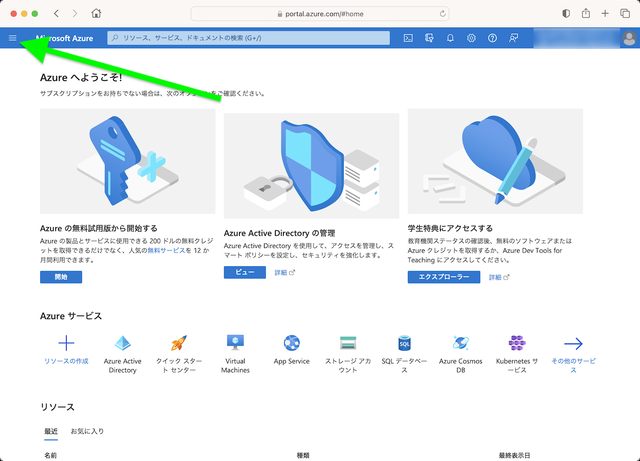This screenshot has width=640, height=461.
Task: Click the リソースの作成 plus icon
Action: click(66, 343)
